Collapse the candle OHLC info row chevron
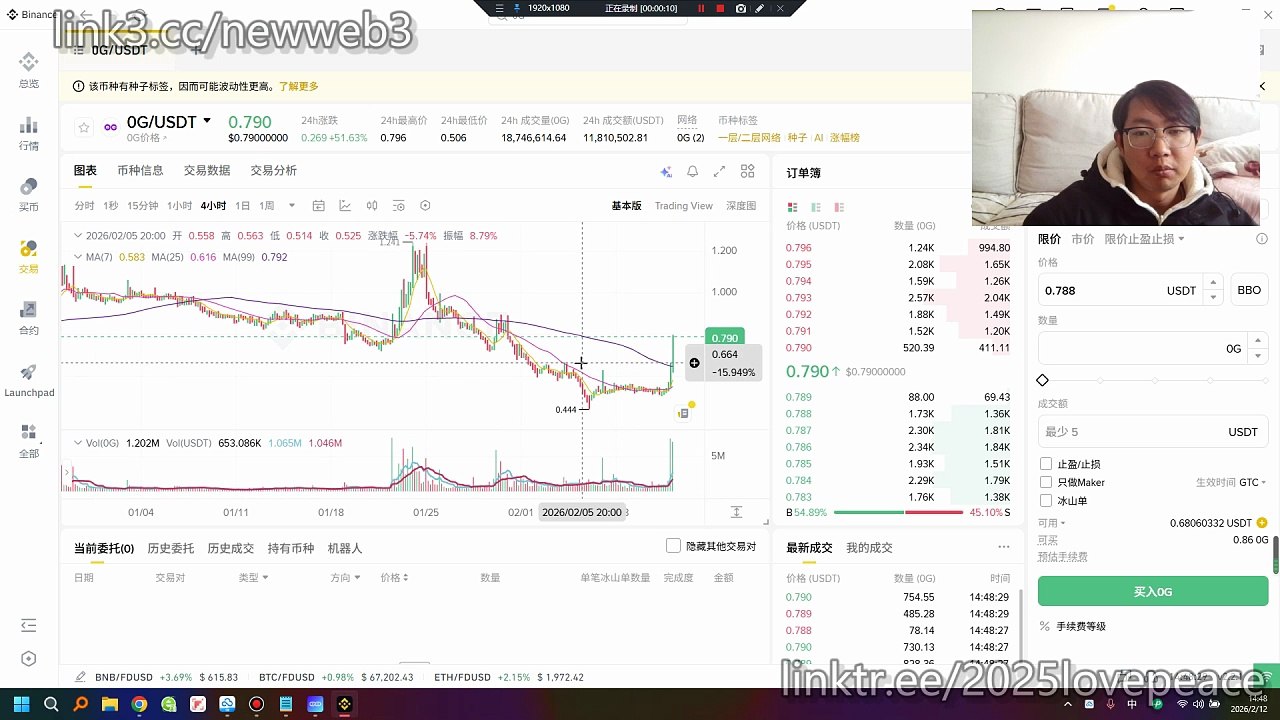 [x=78, y=236]
